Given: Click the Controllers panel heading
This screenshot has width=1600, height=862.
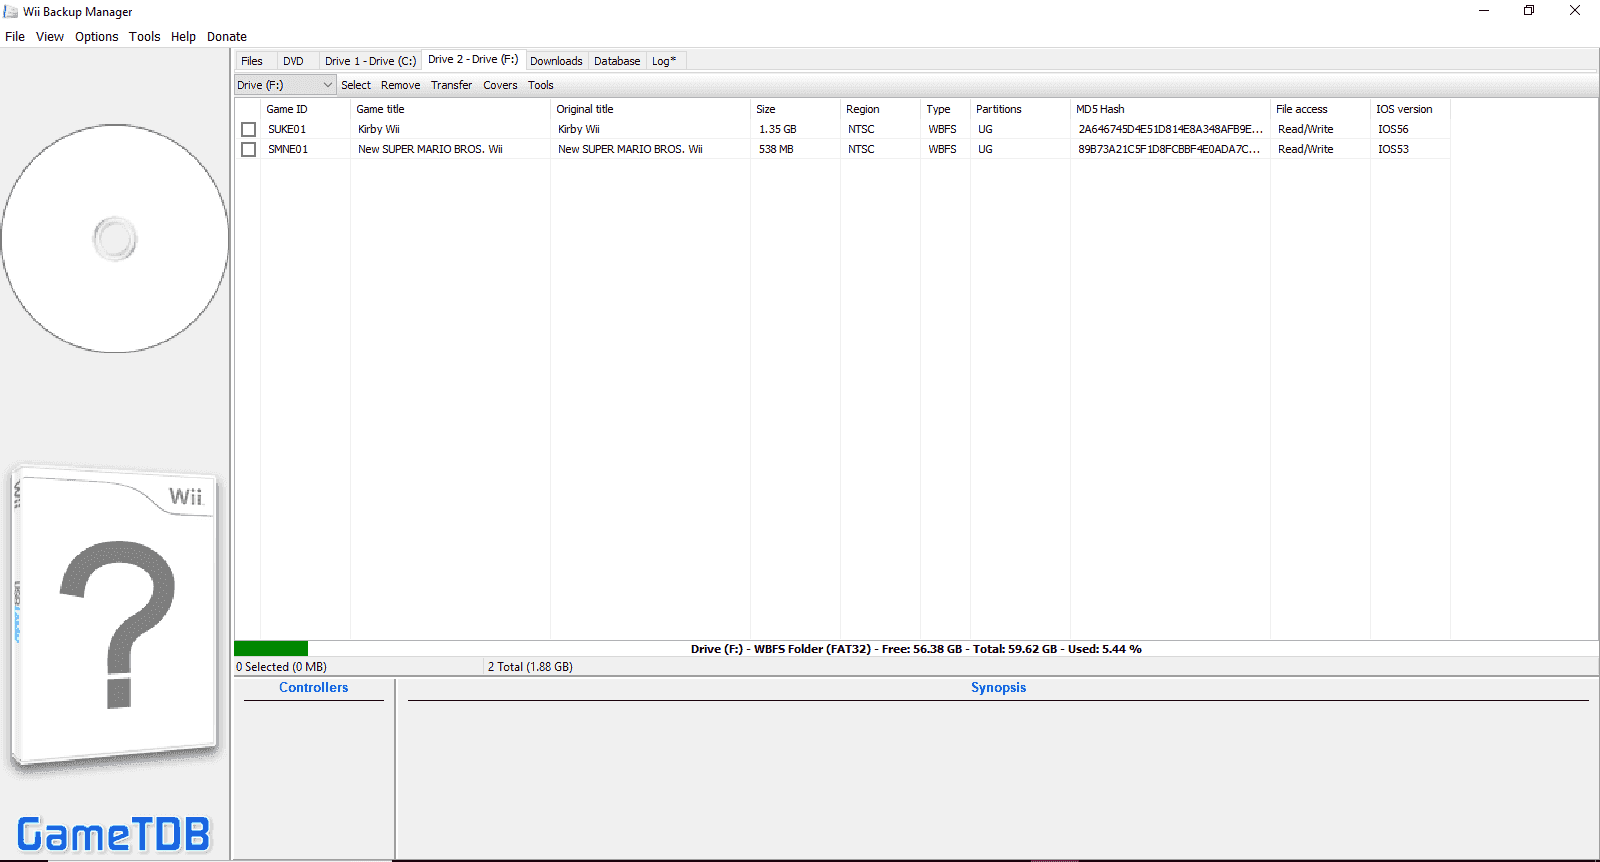Looking at the screenshot, I should tap(314, 688).
